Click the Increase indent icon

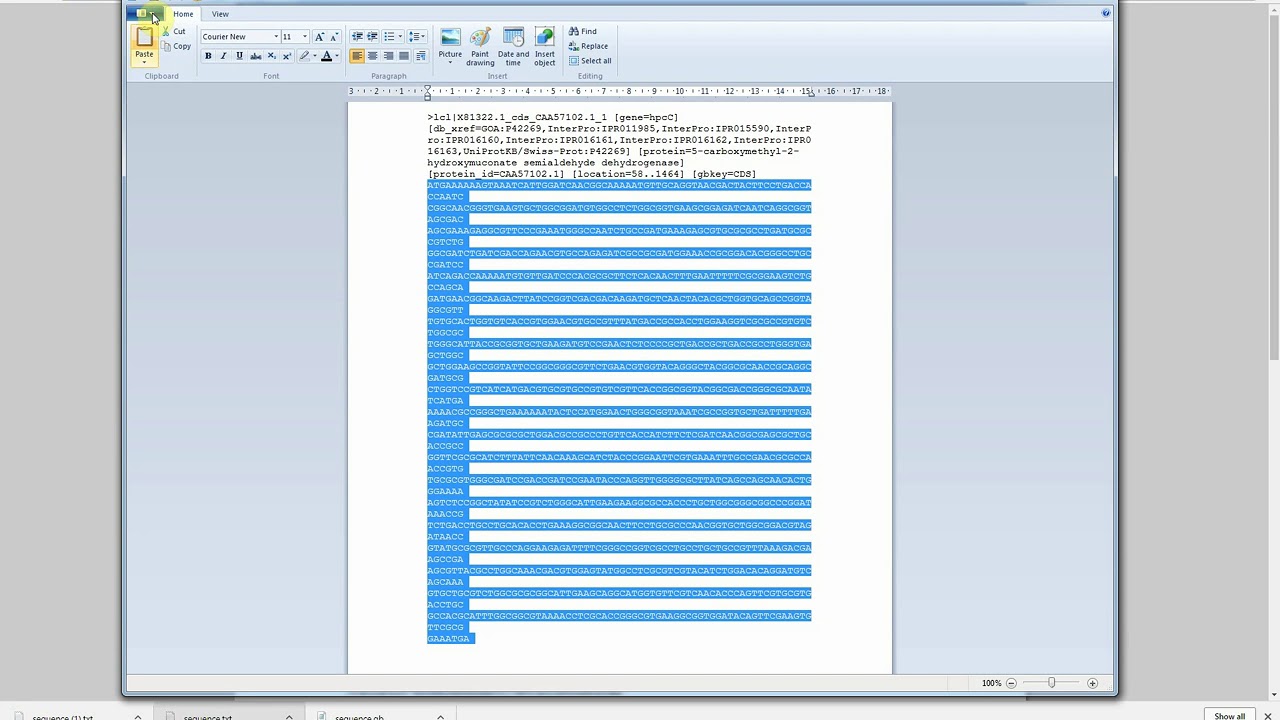pyautogui.click(x=372, y=37)
